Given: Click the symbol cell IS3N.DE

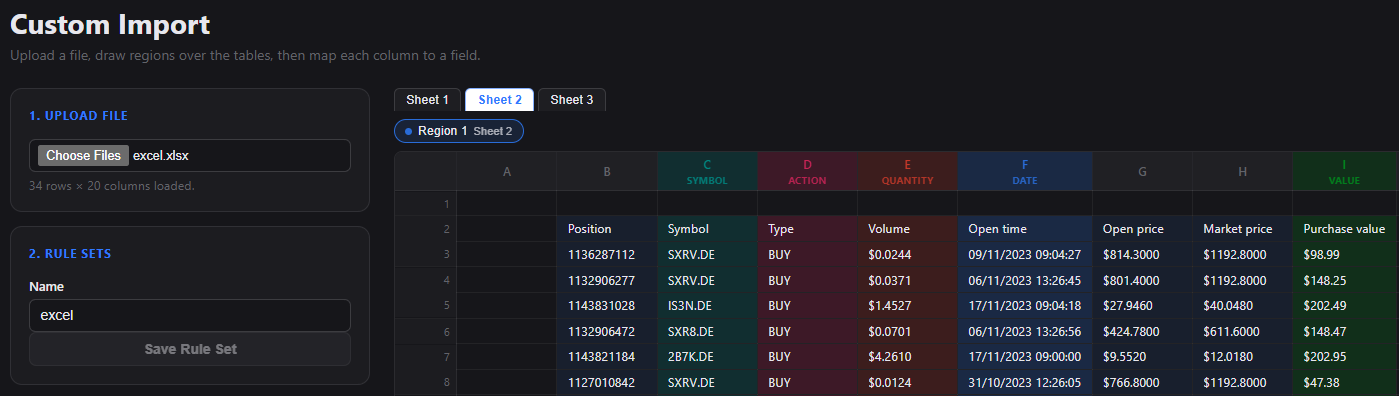Looking at the screenshot, I should tap(707, 305).
